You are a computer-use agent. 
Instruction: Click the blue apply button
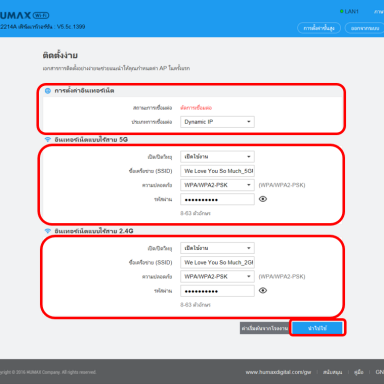317,328
